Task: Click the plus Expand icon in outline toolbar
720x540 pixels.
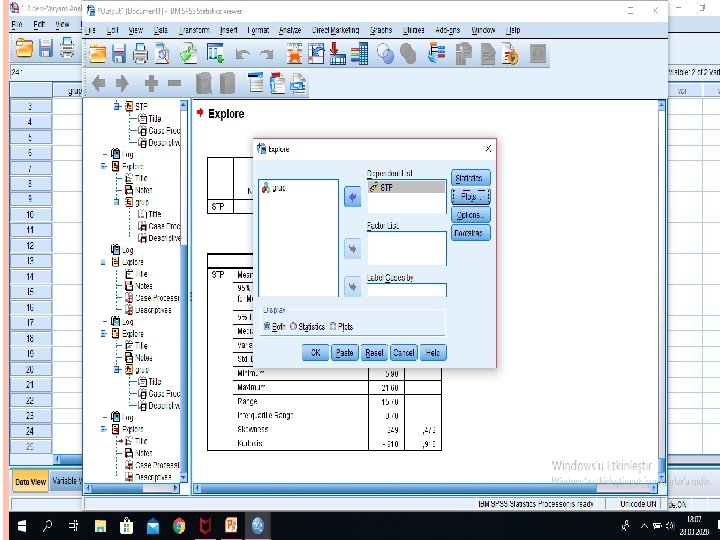Action: (x=151, y=83)
